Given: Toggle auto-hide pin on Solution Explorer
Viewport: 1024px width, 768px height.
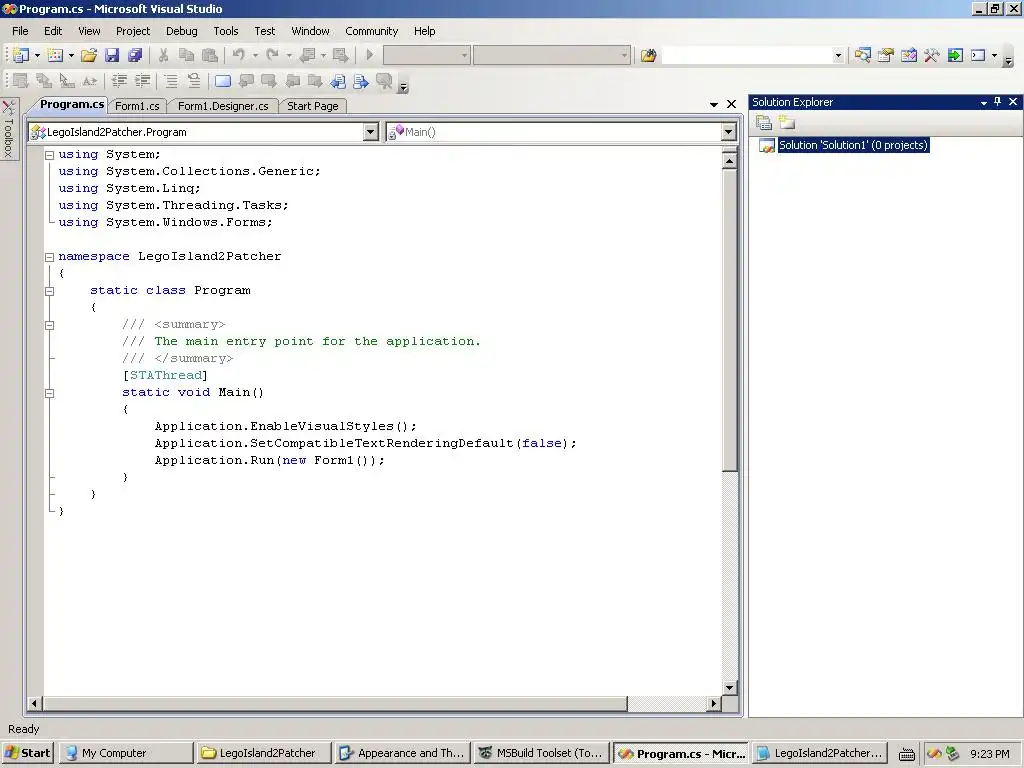Looking at the screenshot, I should pos(997,102).
